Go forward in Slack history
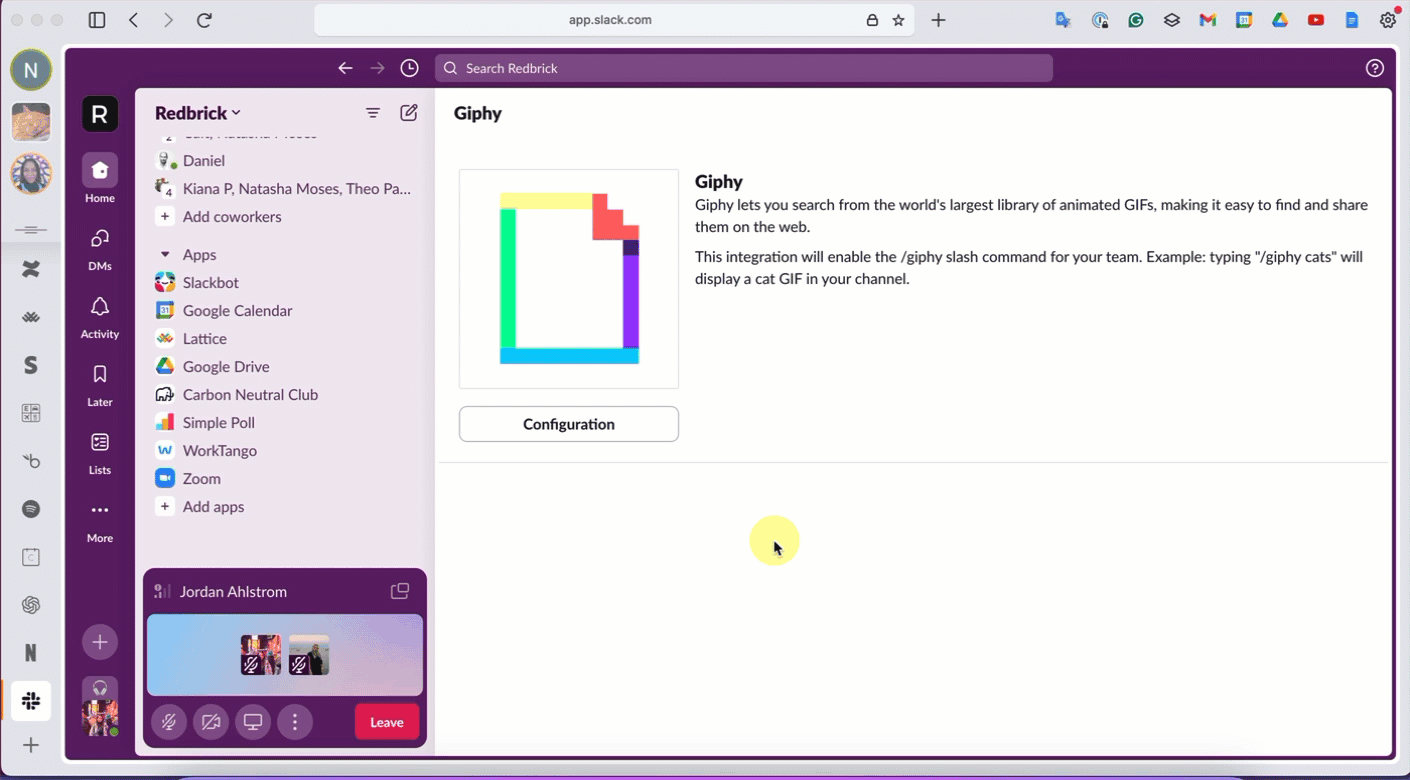The image size is (1410, 780). (377, 68)
